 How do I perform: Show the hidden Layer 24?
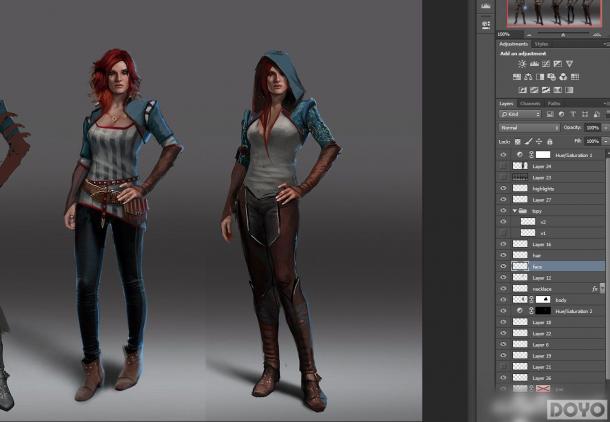(x=503, y=166)
